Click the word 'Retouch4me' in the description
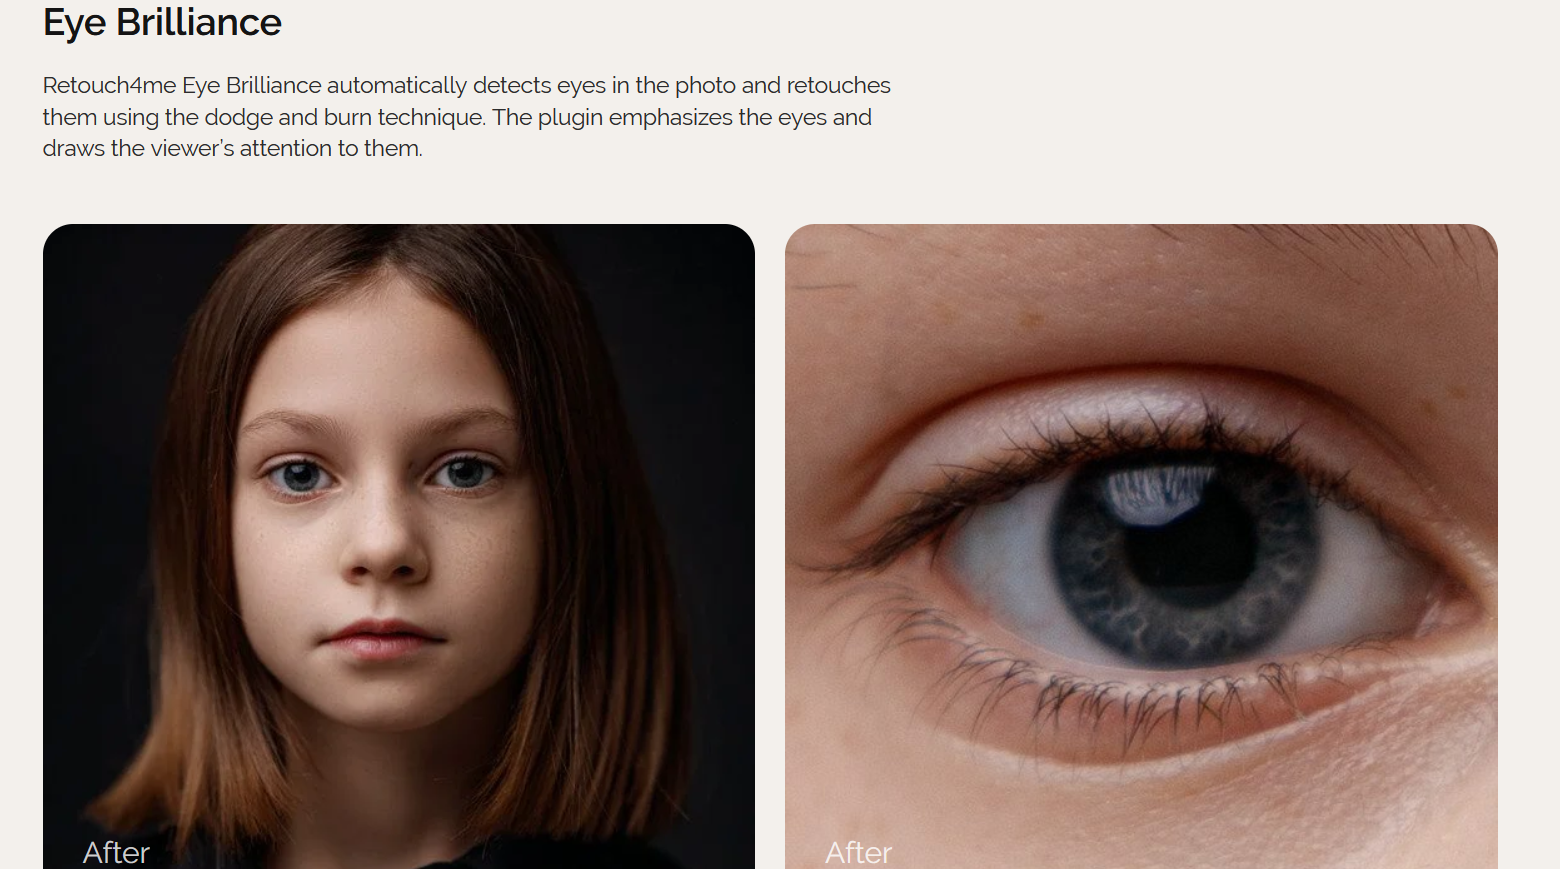Image resolution: width=1560 pixels, height=869 pixels. pyautogui.click(x=109, y=86)
